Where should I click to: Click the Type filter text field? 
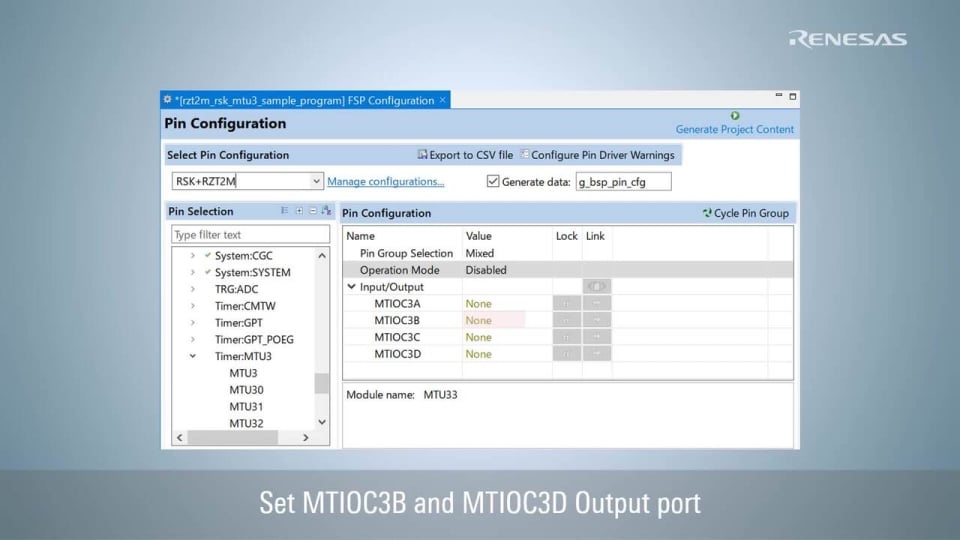[x=250, y=234]
